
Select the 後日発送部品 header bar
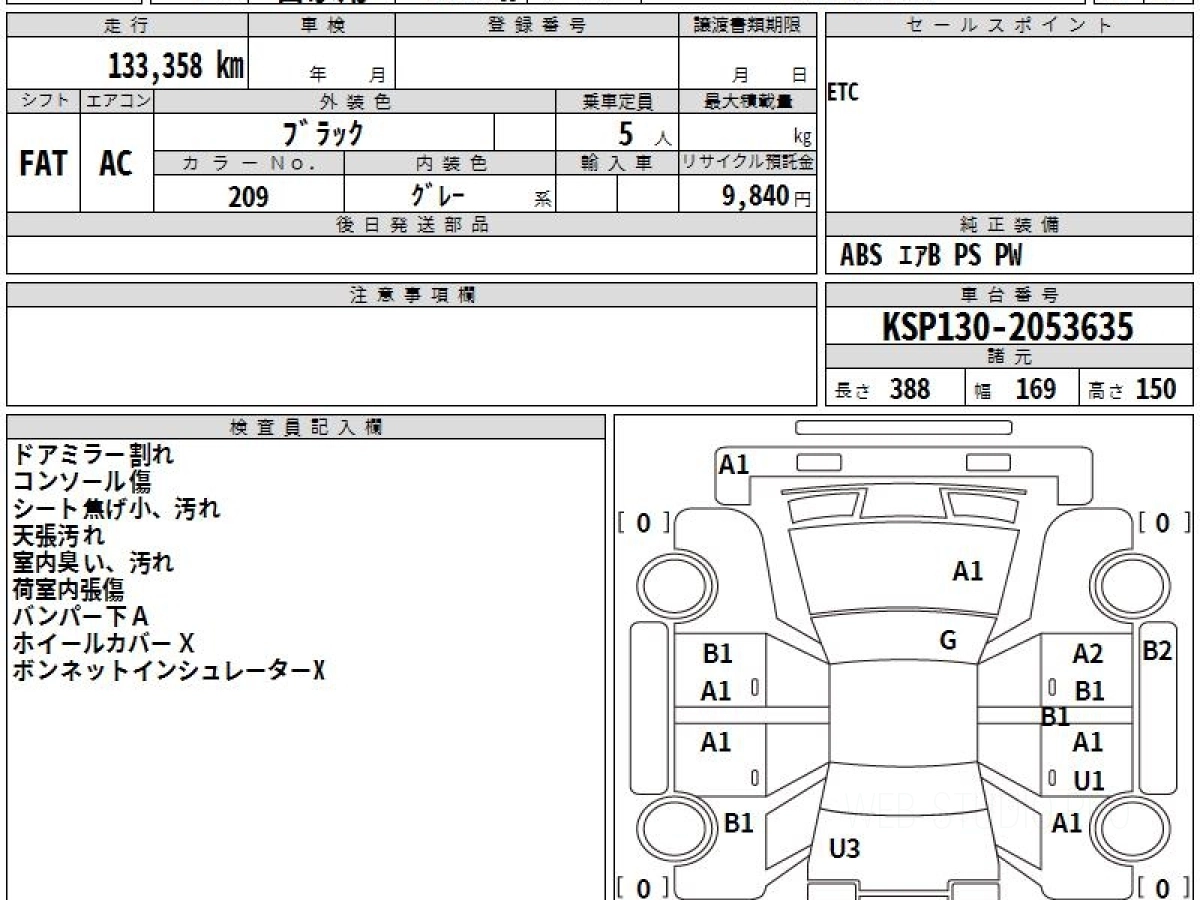tap(412, 225)
